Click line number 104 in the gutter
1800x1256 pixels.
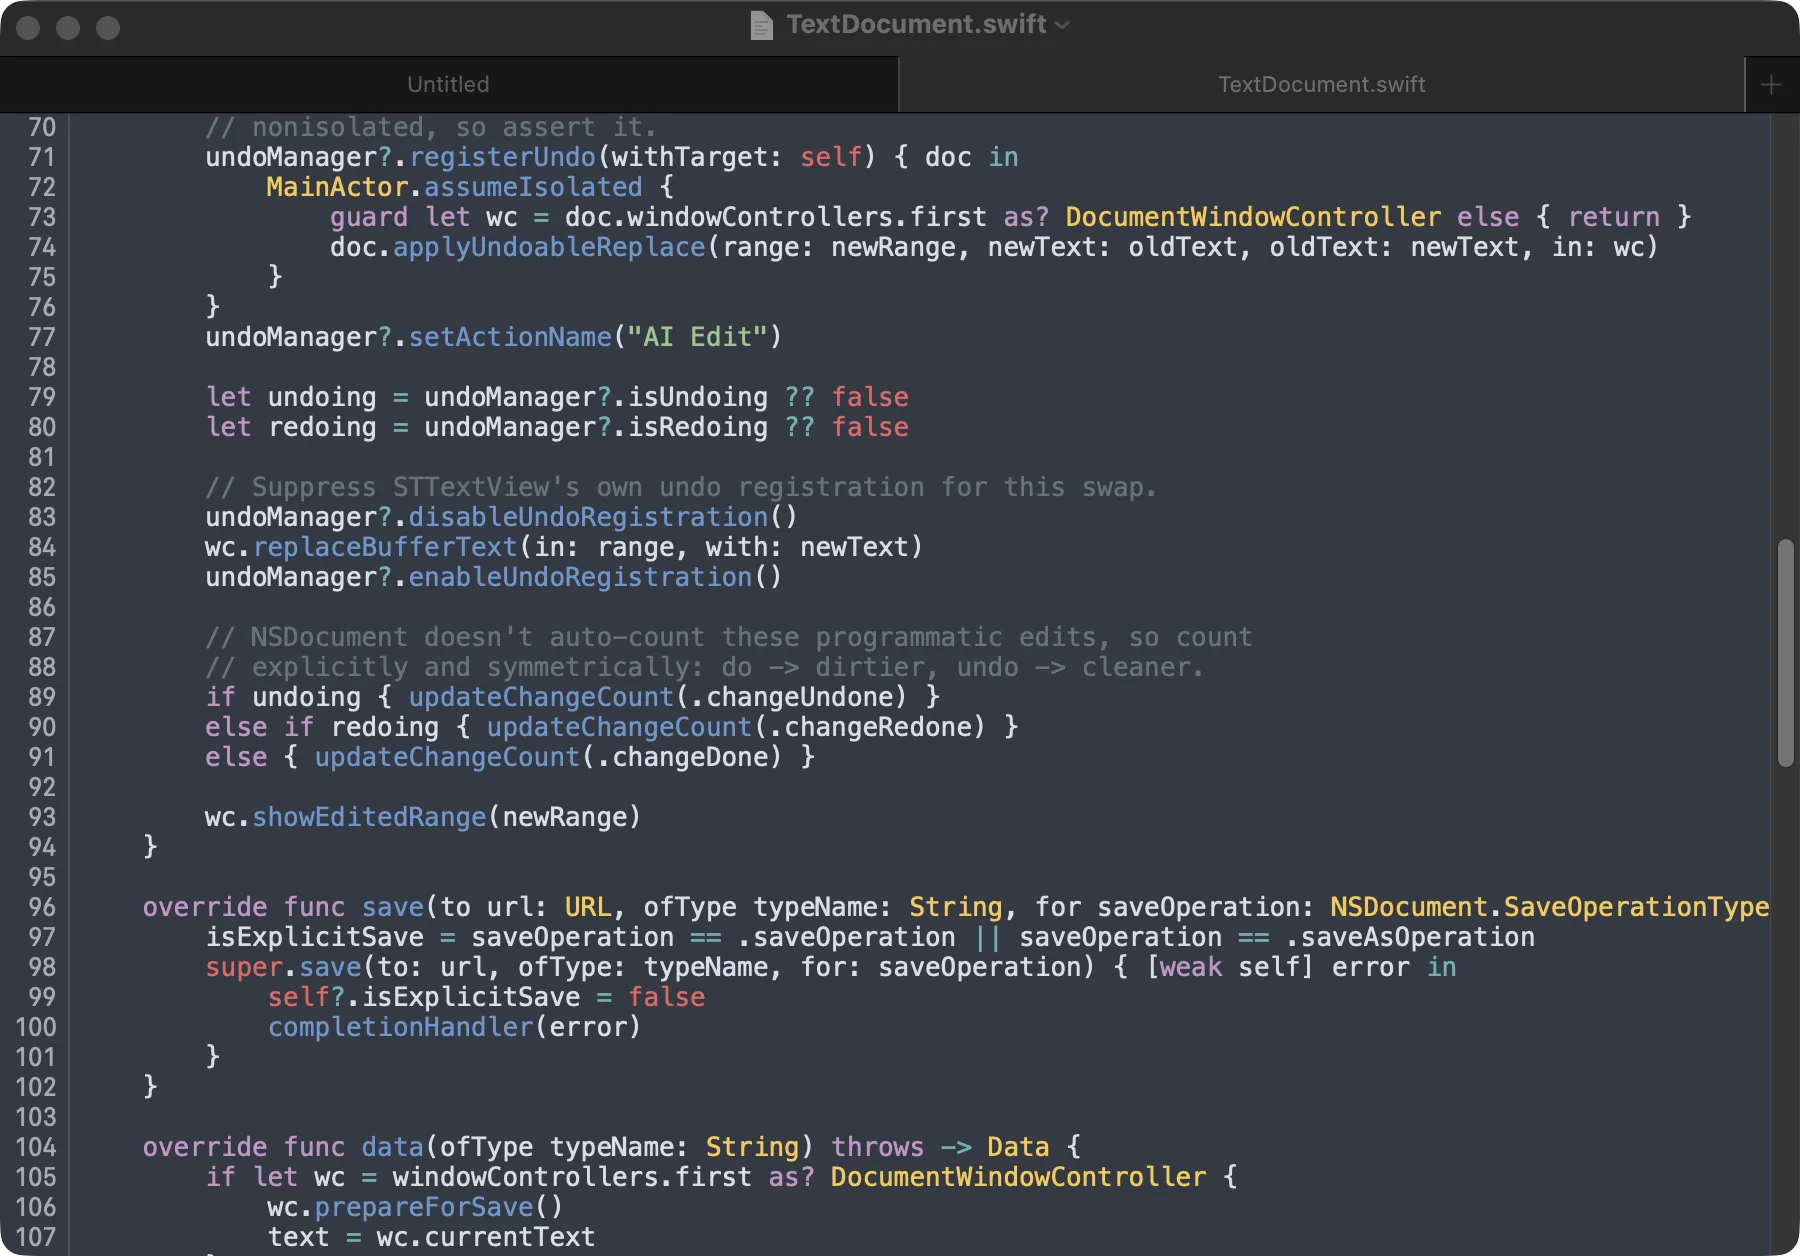point(36,1147)
